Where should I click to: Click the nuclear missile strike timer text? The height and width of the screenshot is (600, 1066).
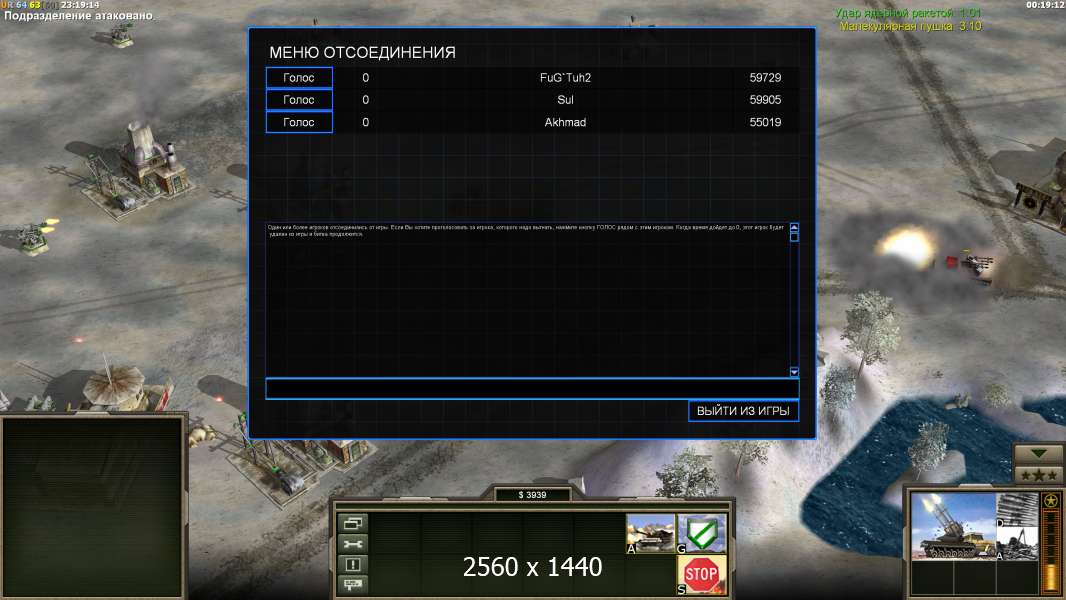tap(907, 13)
